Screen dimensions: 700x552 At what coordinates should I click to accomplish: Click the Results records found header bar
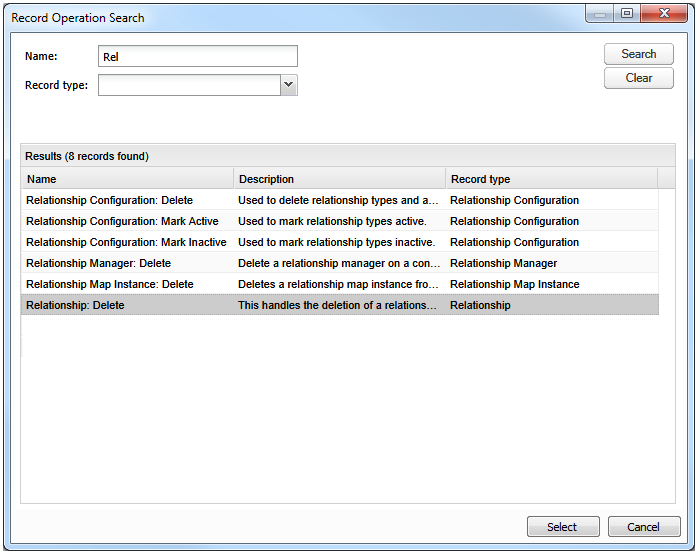(x=348, y=156)
